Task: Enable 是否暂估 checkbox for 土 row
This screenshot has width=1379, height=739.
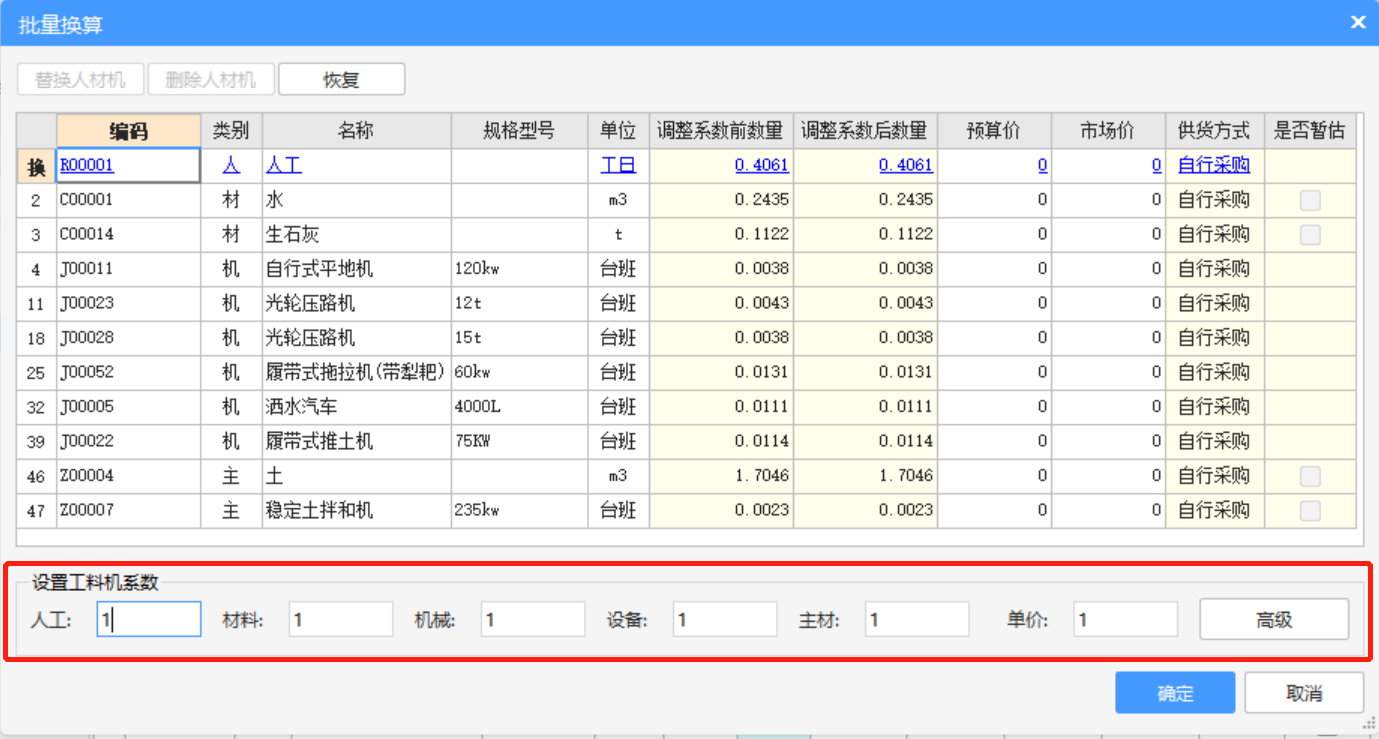Action: tap(1309, 477)
